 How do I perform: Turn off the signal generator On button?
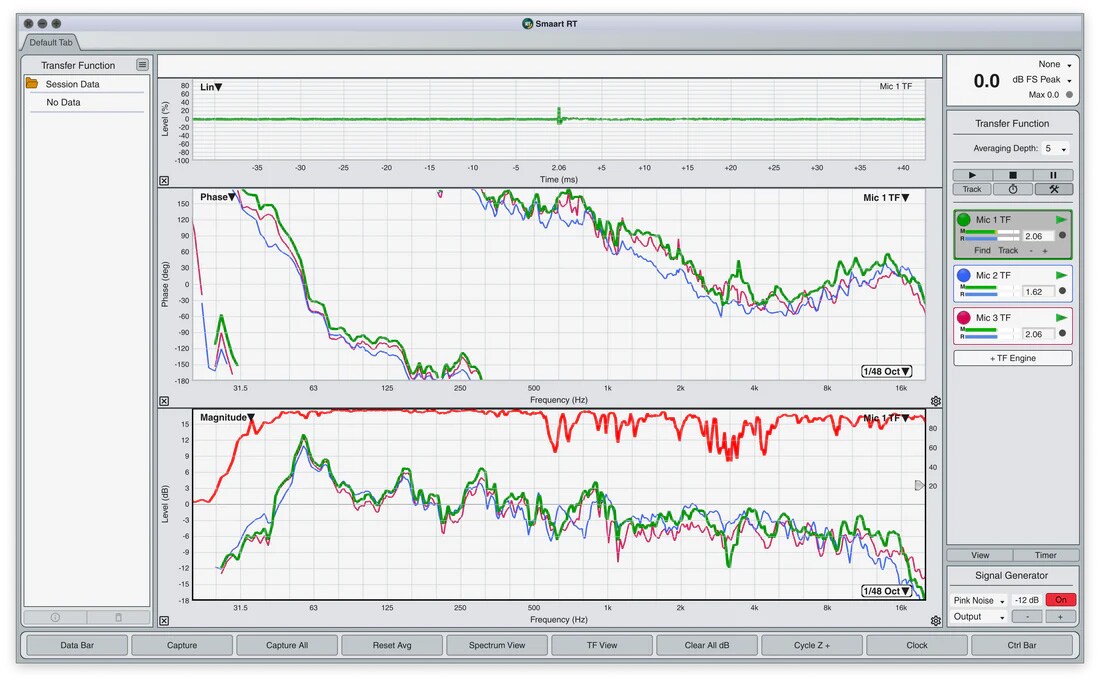1060,600
